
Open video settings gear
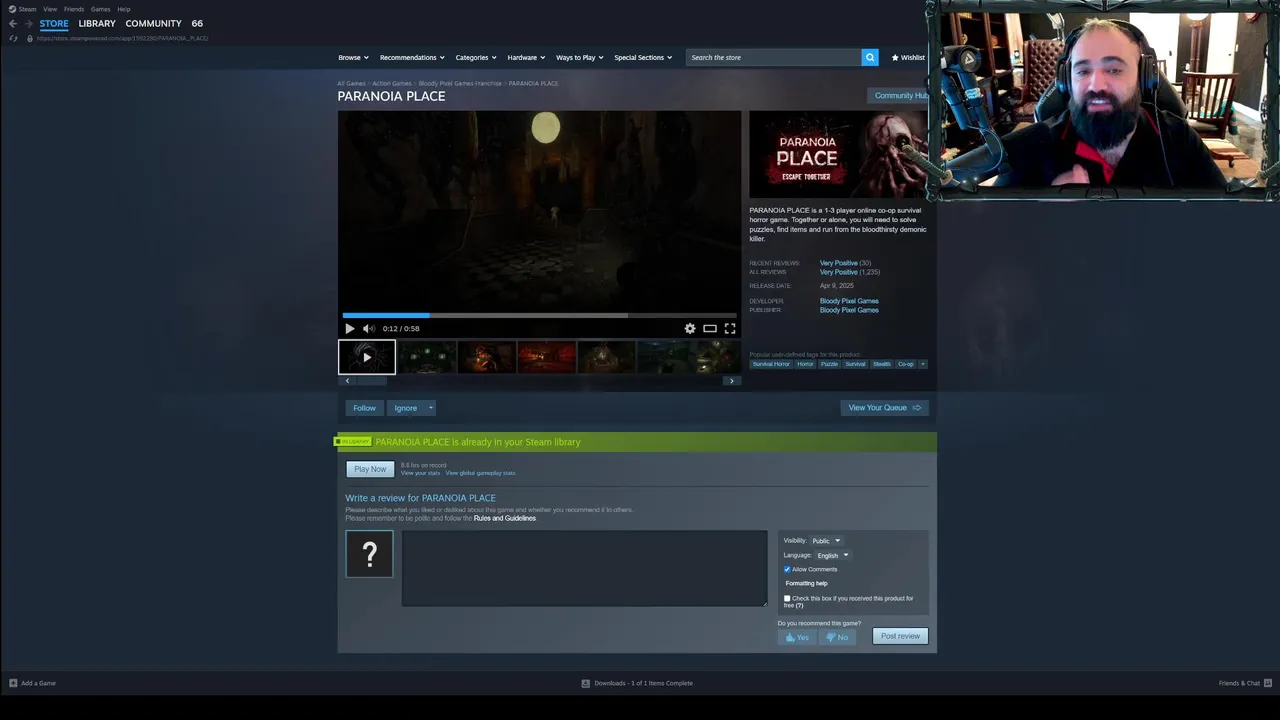tap(690, 328)
